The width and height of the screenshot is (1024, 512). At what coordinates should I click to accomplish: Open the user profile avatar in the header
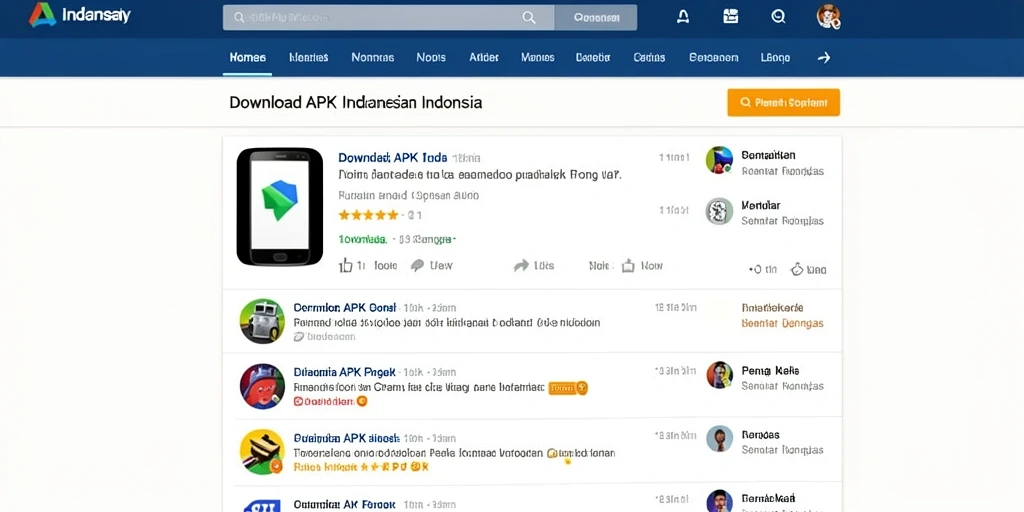tap(828, 16)
